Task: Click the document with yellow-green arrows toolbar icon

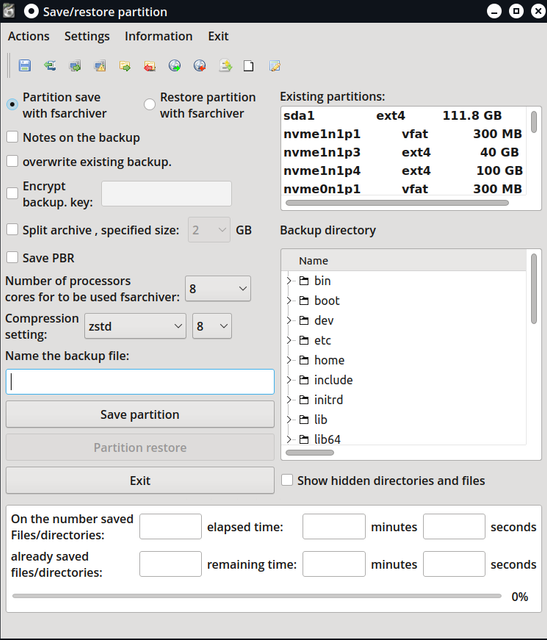Action: (x=225, y=66)
